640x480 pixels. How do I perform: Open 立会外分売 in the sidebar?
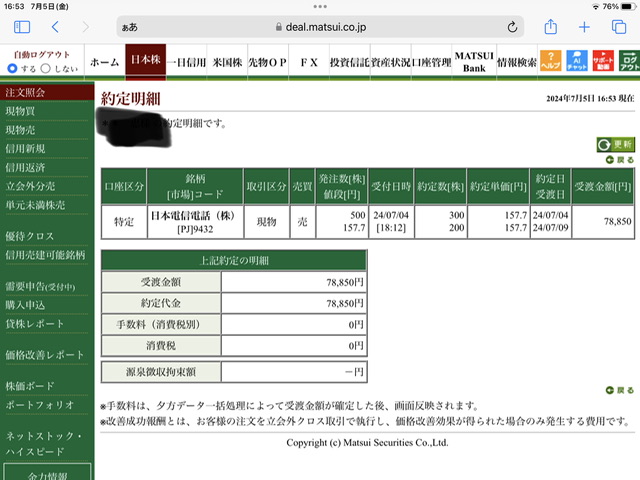[x=30, y=186]
